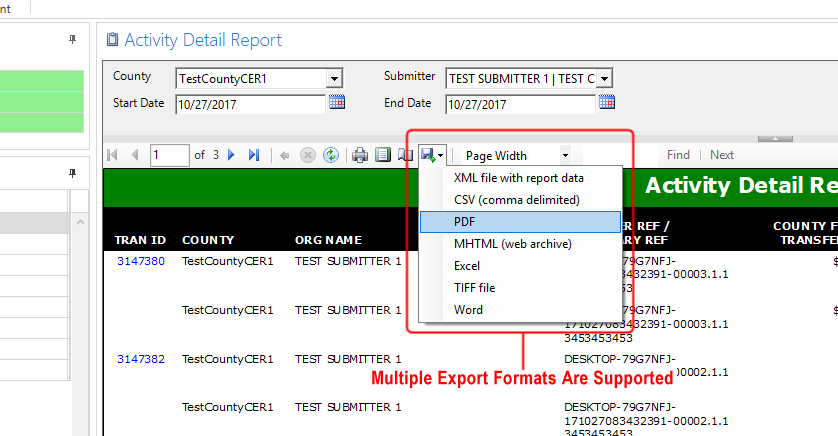
Task: Refresh the report with green arrows icon
Action: [330, 155]
